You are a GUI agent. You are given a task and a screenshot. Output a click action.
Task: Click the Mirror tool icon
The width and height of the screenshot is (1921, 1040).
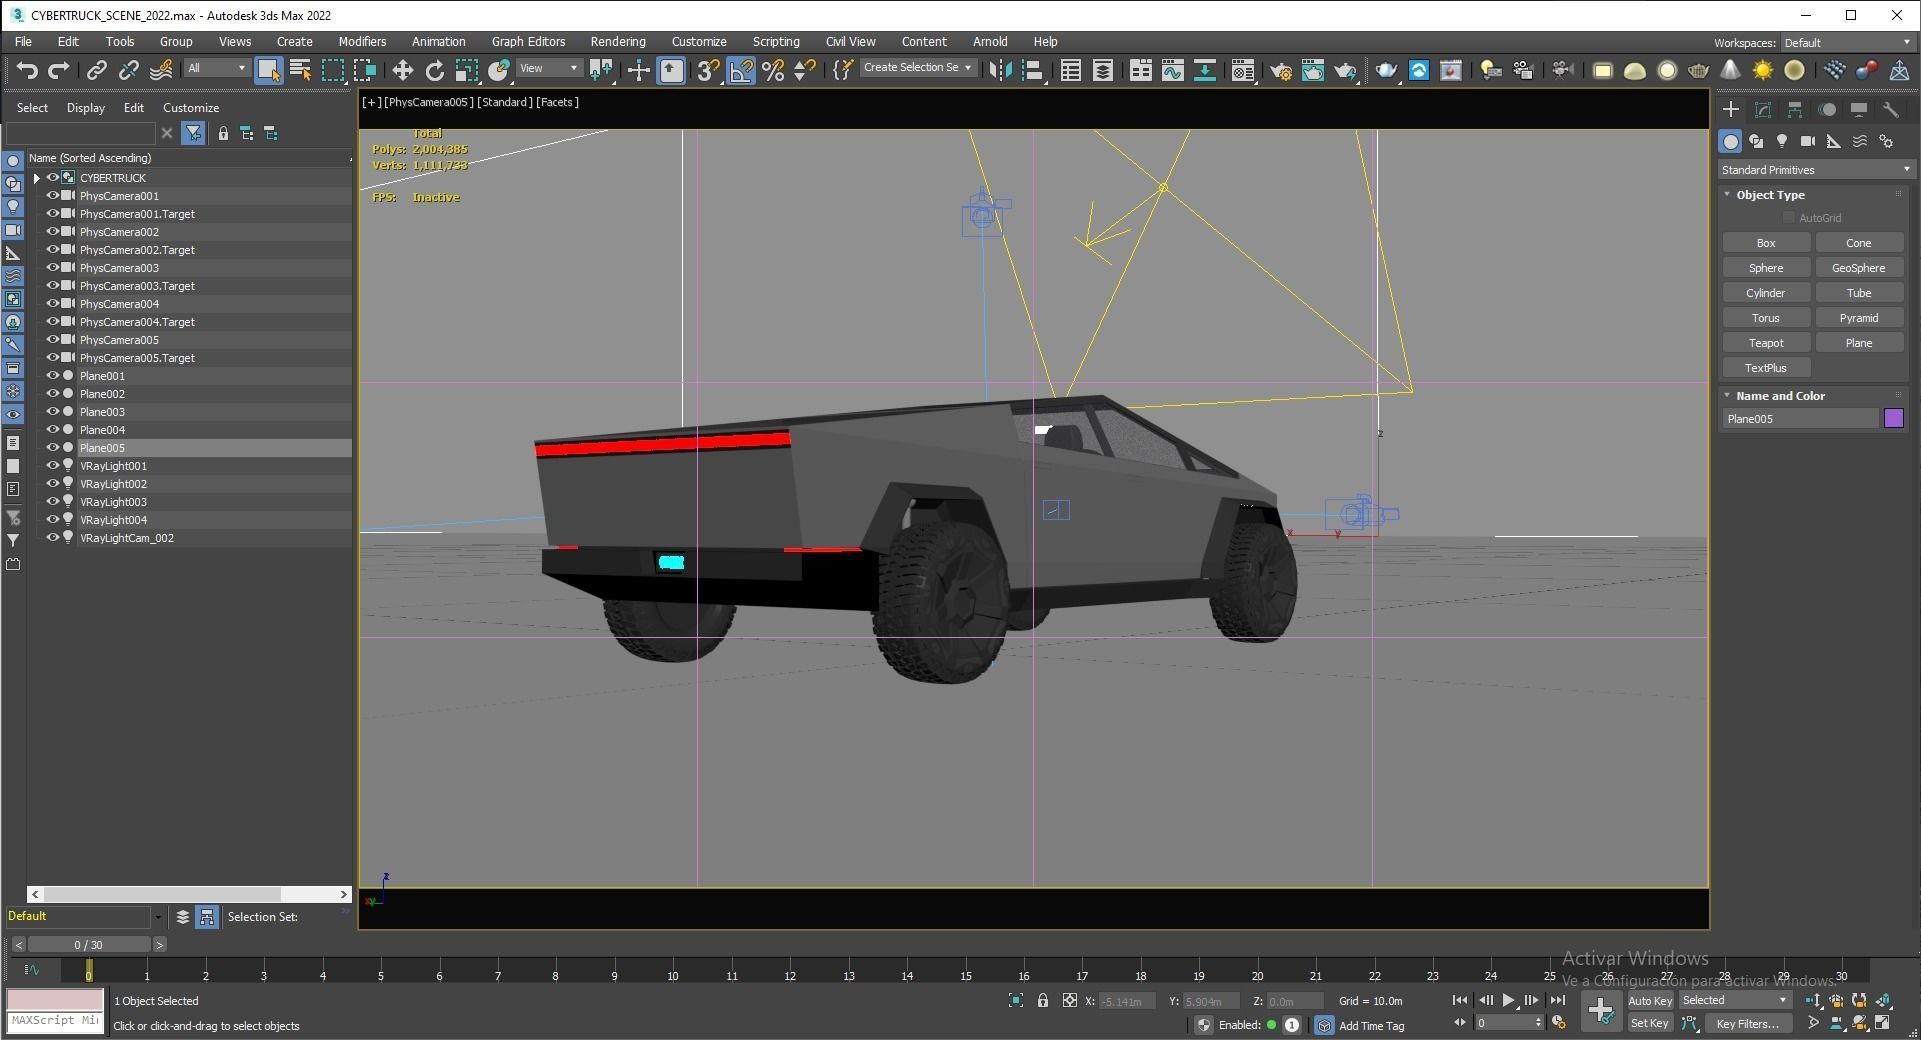1000,70
